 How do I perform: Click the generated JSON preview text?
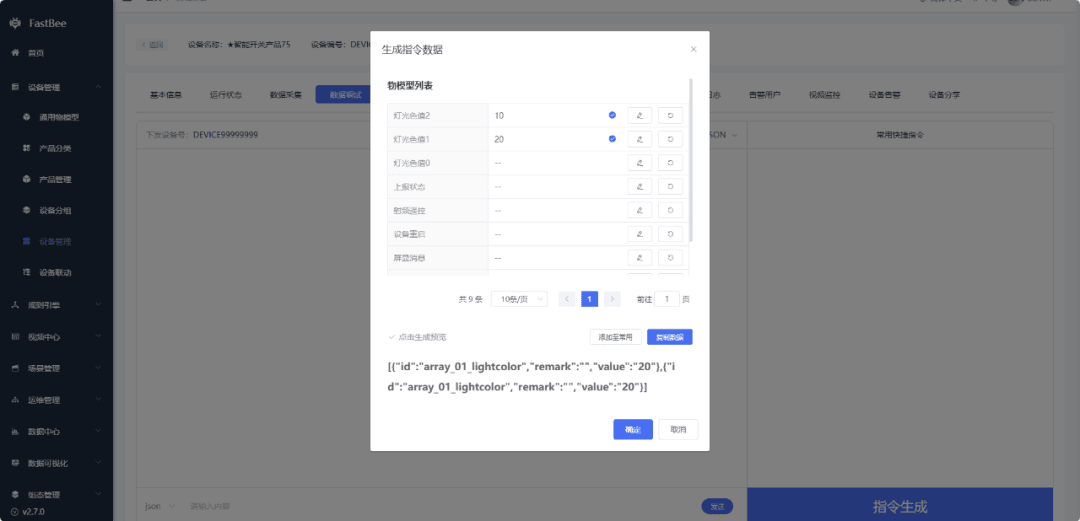coord(532,376)
